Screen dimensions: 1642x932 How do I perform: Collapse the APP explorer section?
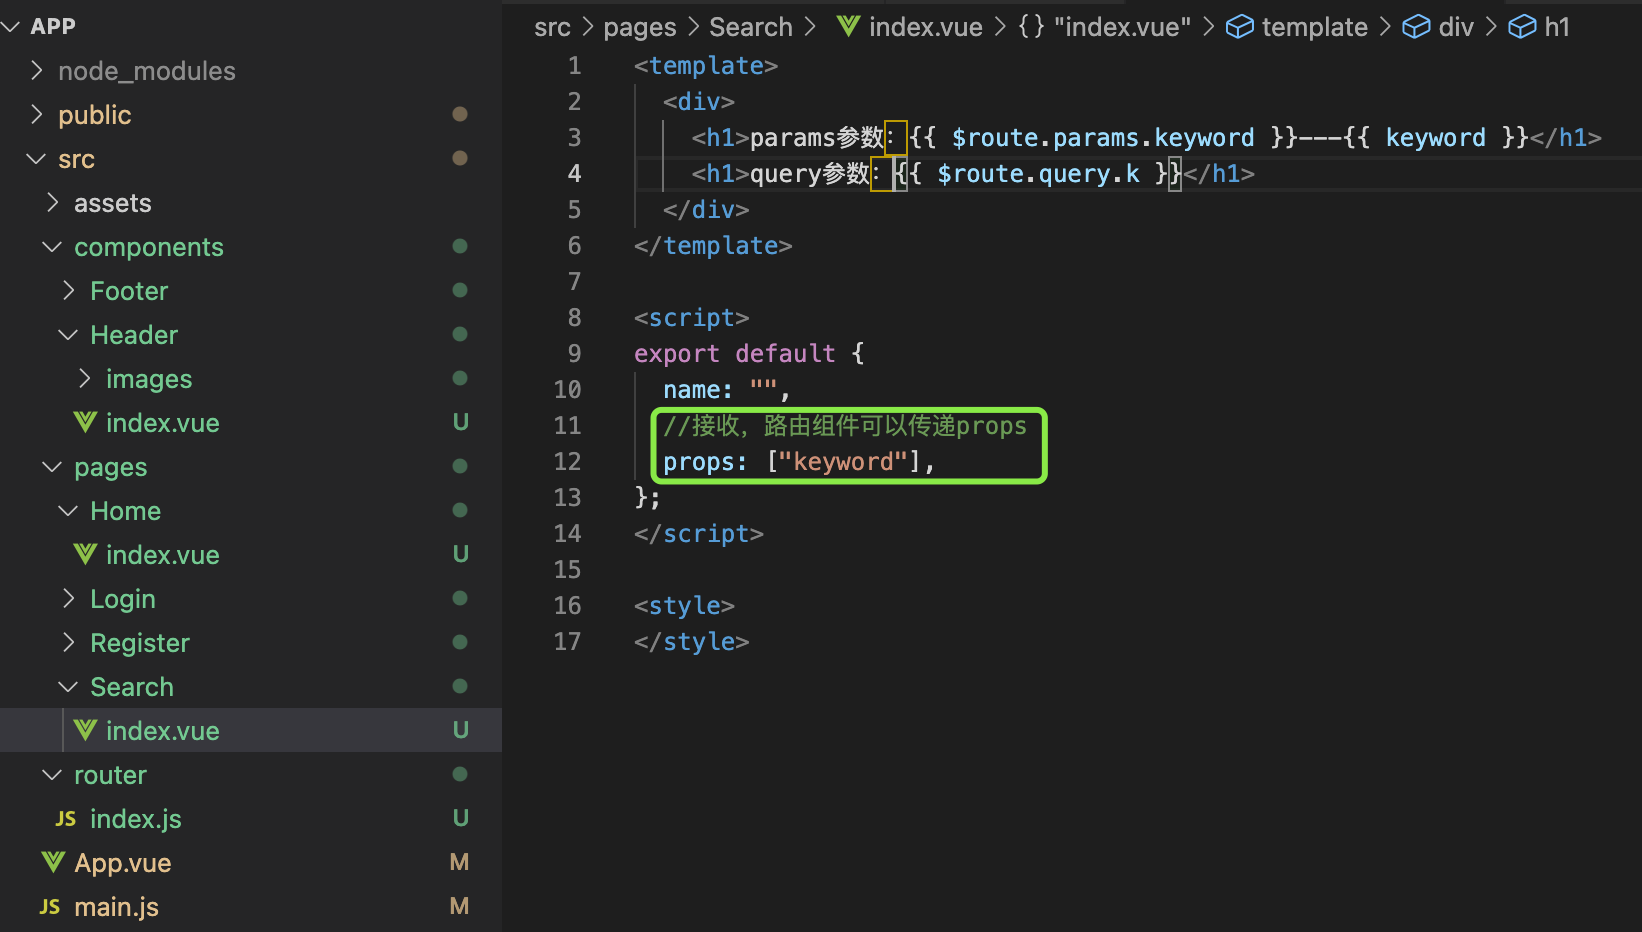pos(12,27)
